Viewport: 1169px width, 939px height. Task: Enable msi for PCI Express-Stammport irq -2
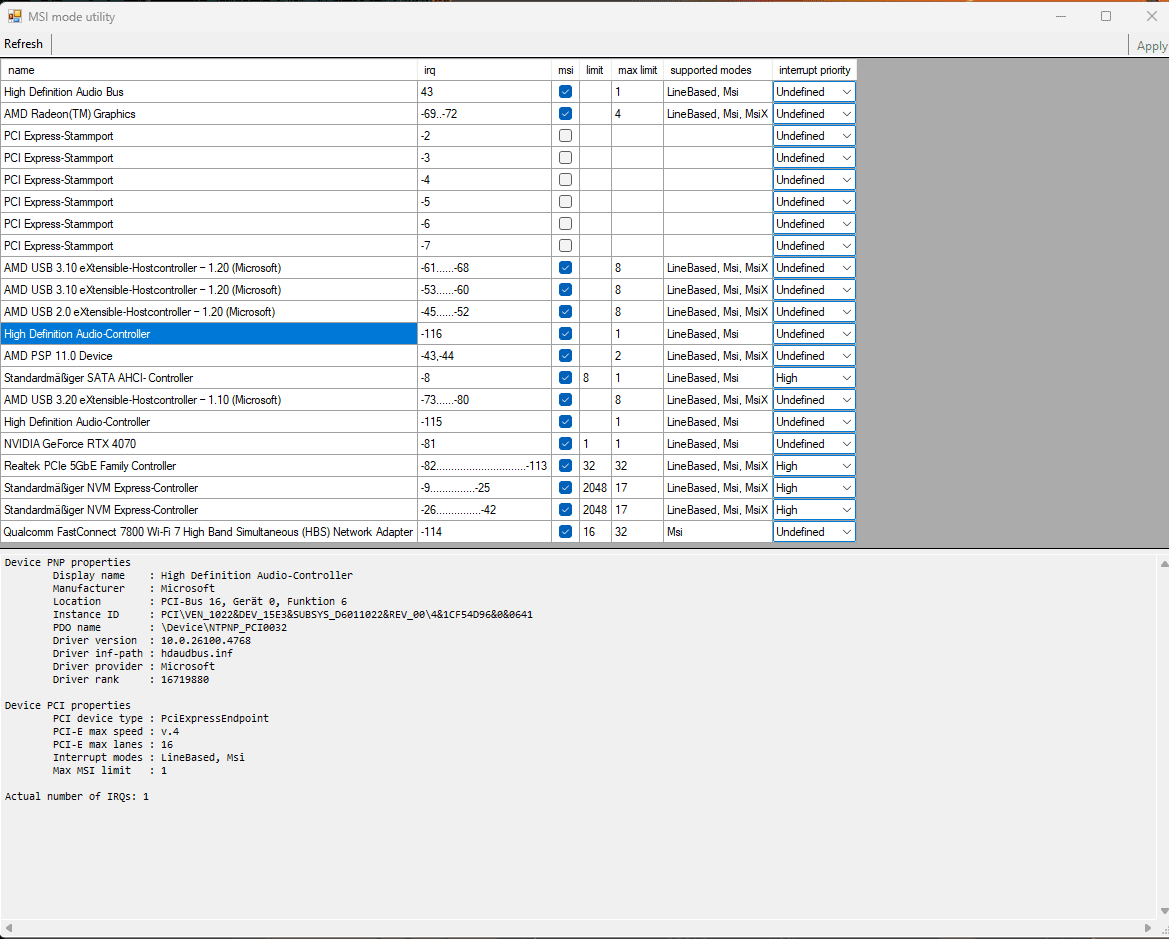565,136
